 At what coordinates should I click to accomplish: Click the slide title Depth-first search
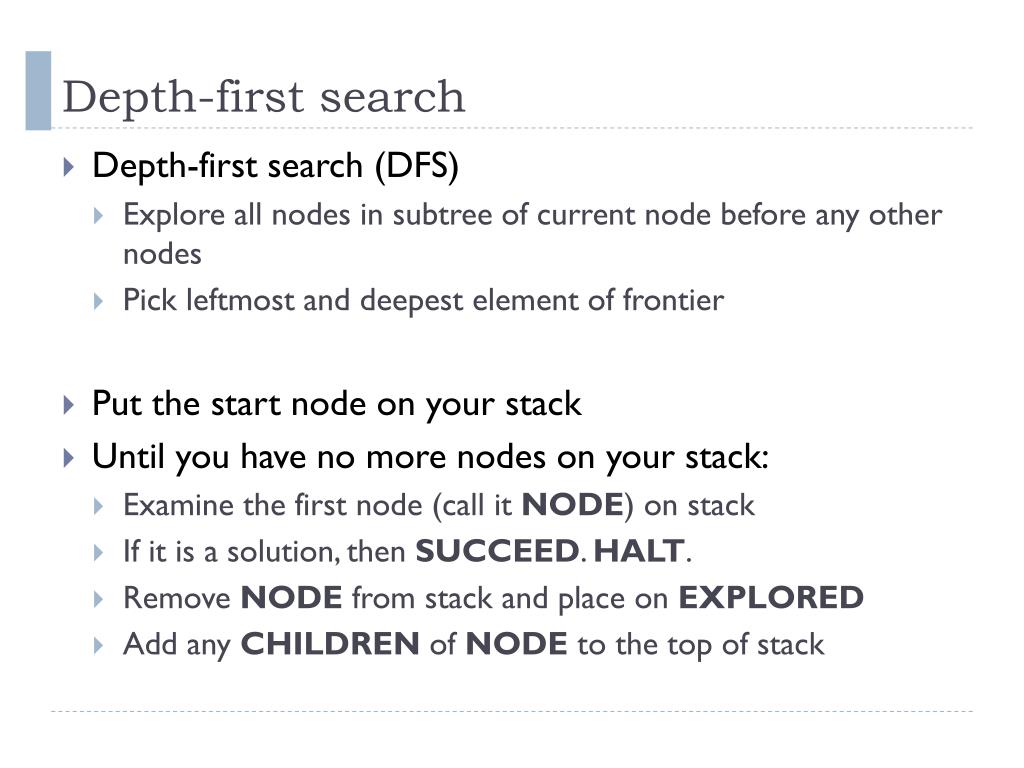pyautogui.click(x=264, y=97)
